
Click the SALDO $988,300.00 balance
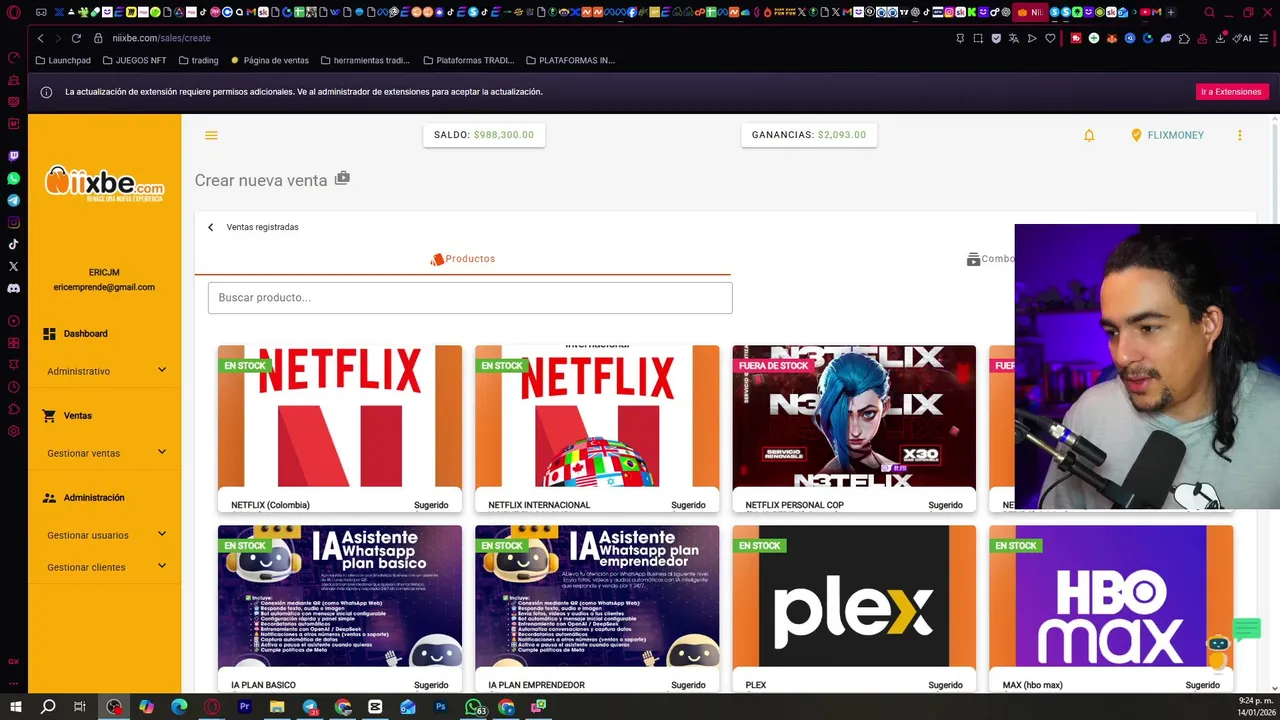pyautogui.click(x=484, y=135)
